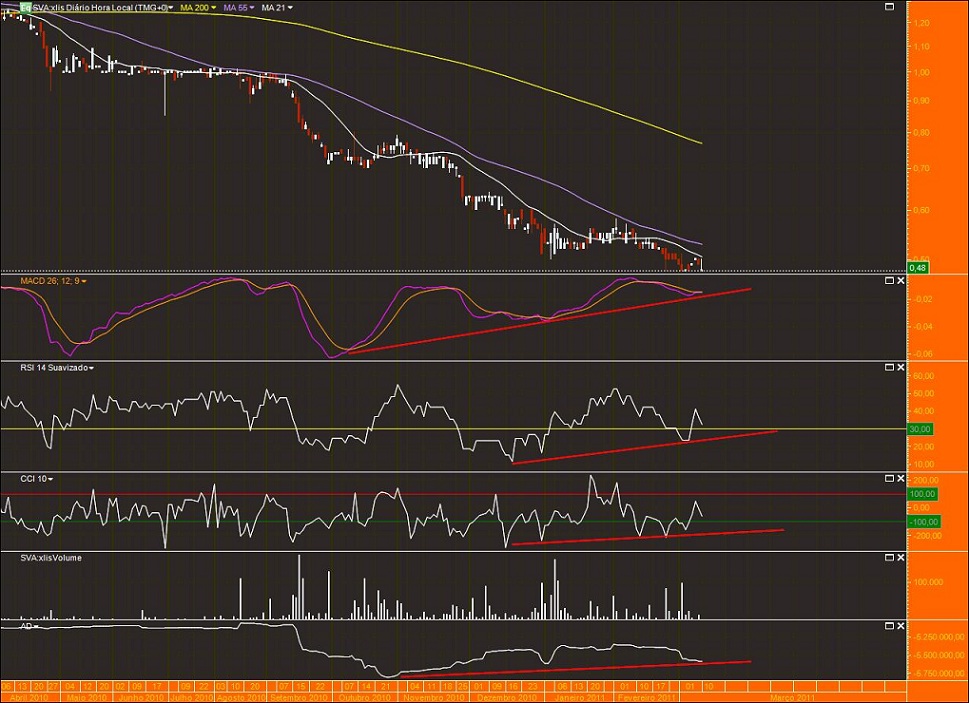Screen dimensions: 969x703
Task: Click the 200,00 CCI scale label
Action: (x=925, y=480)
